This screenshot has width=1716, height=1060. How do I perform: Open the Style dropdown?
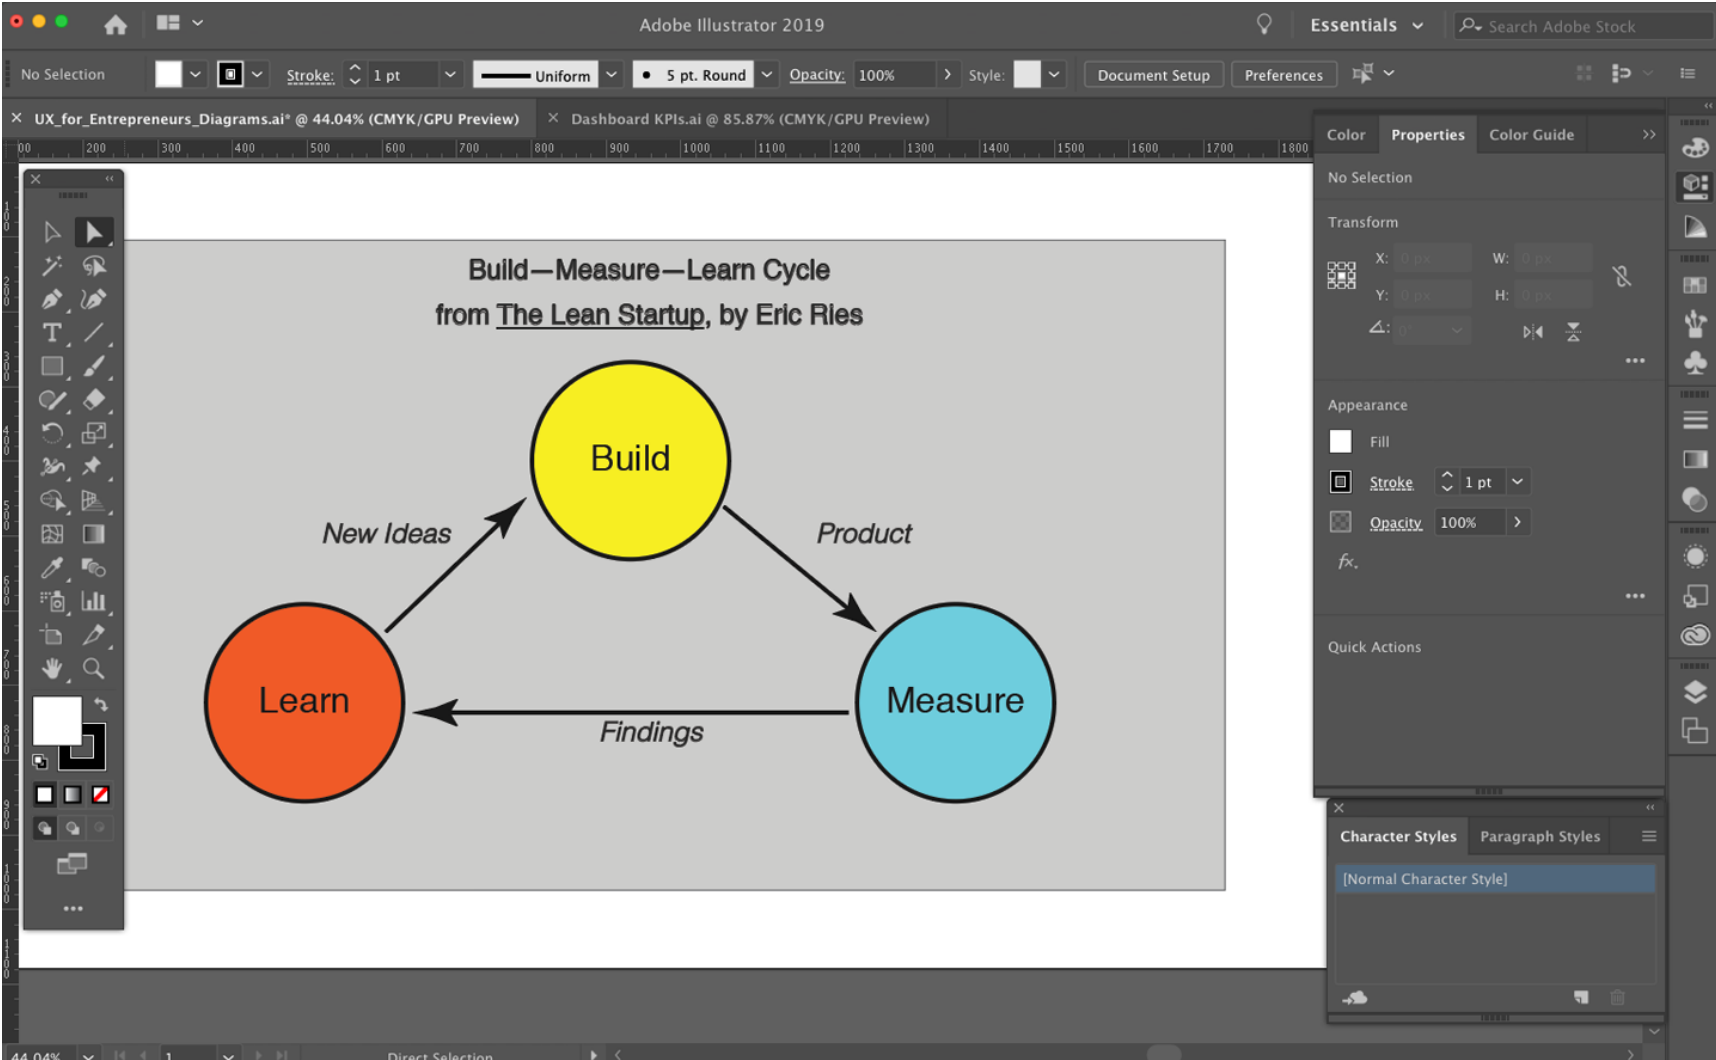coord(1054,74)
